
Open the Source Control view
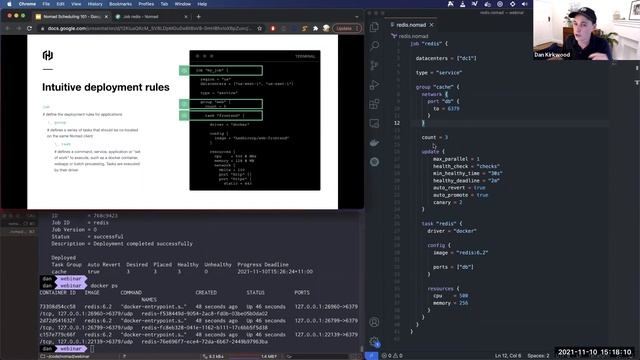[374, 65]
